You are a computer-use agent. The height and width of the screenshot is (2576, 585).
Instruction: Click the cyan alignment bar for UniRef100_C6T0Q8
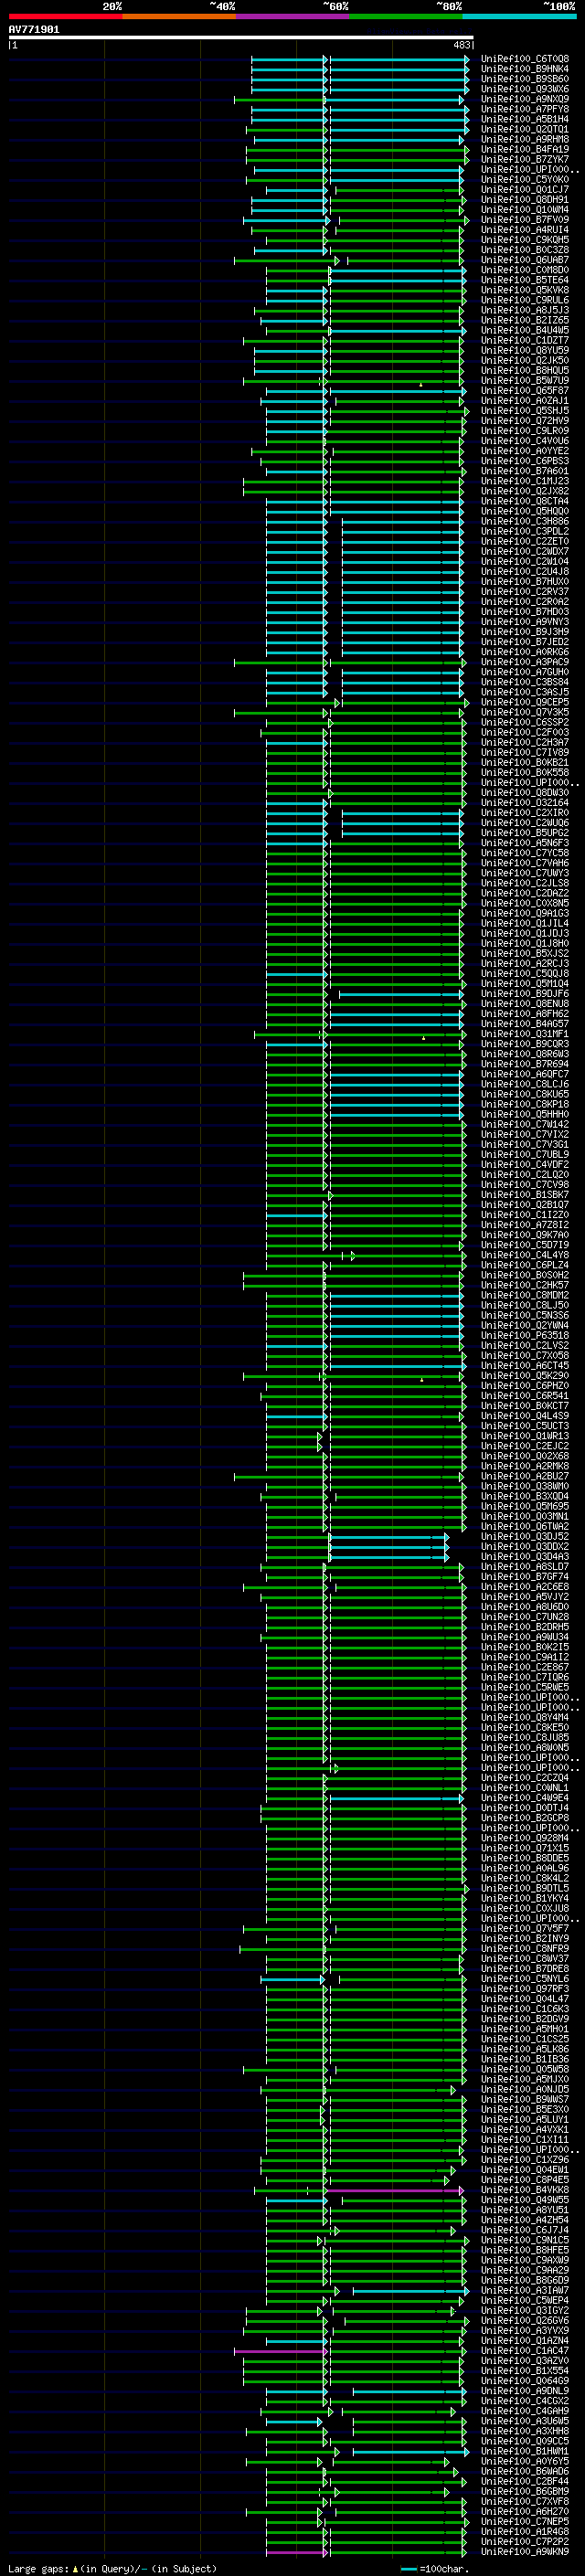click(x=360, y=59)
